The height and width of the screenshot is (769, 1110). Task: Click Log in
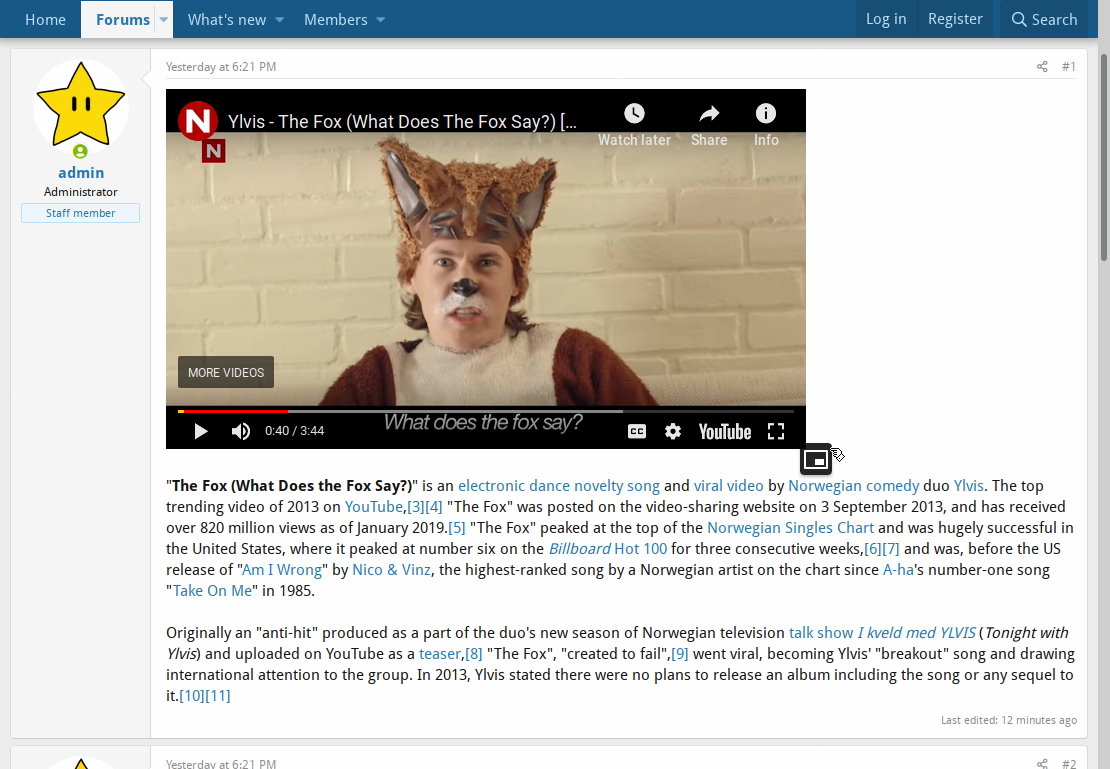click(x=886, y=19)
